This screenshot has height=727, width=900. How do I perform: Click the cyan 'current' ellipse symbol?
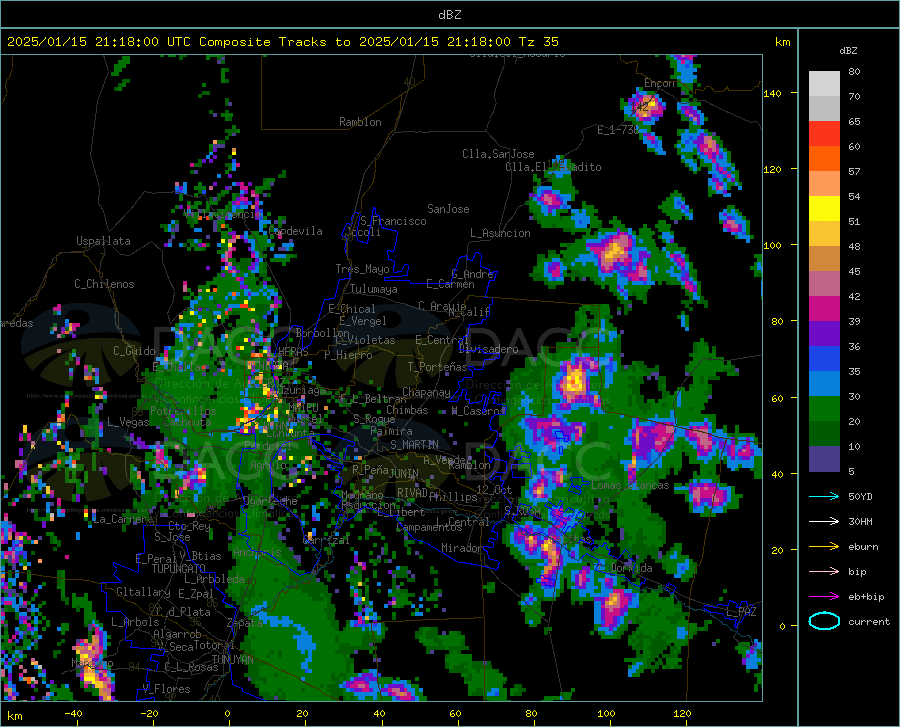[824, 621]
